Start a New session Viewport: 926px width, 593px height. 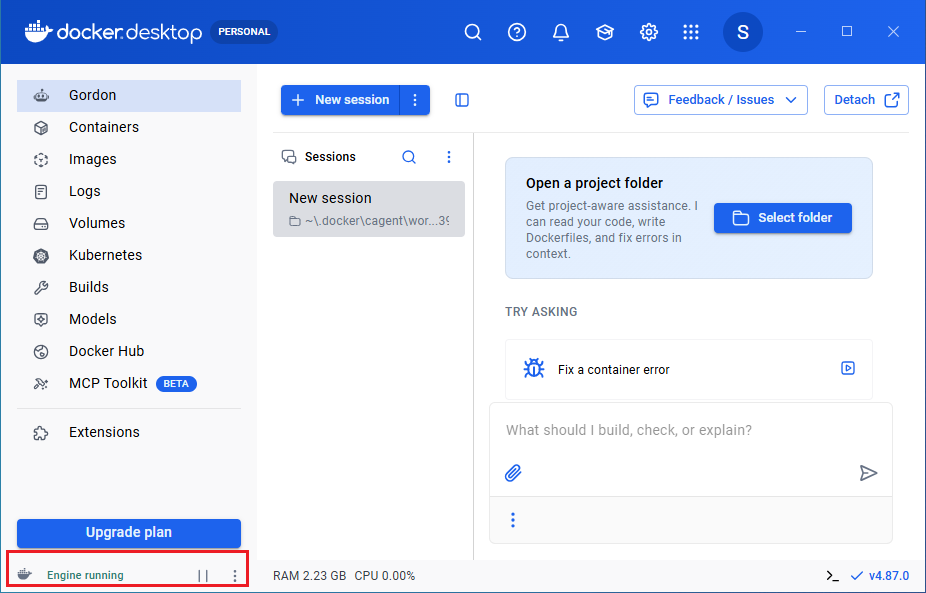pos(341,100)
